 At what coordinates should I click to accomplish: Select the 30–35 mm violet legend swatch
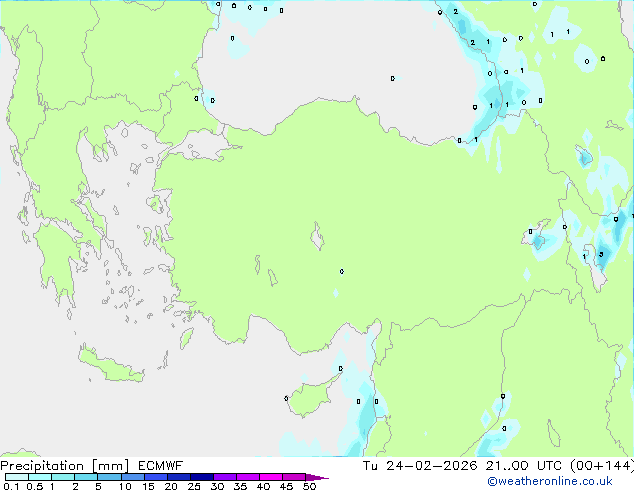coord(225,477)
